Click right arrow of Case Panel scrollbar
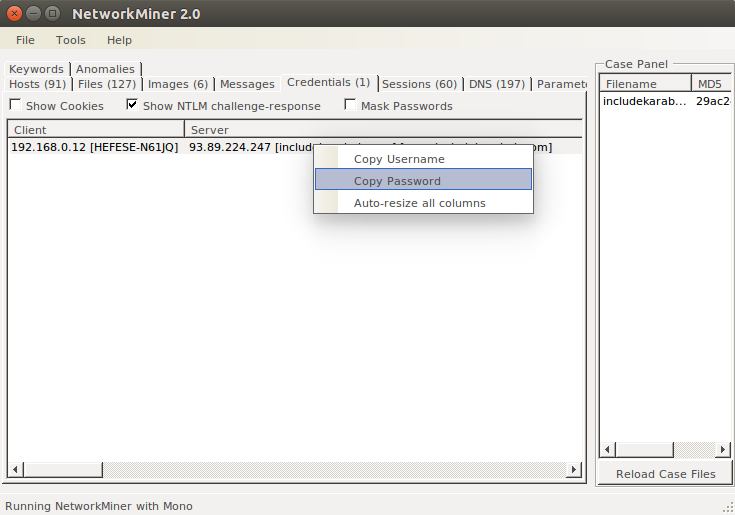Image resolution: width=735 pixels, height=515 pixels. 723,449
